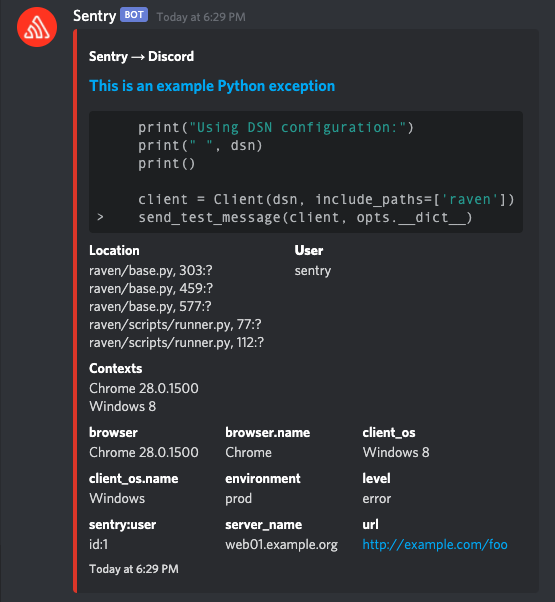Click the BOT badge next to Sentry
Image resolution: width=555 pixels, height=602 pixels.
click(x=134, y=15)
